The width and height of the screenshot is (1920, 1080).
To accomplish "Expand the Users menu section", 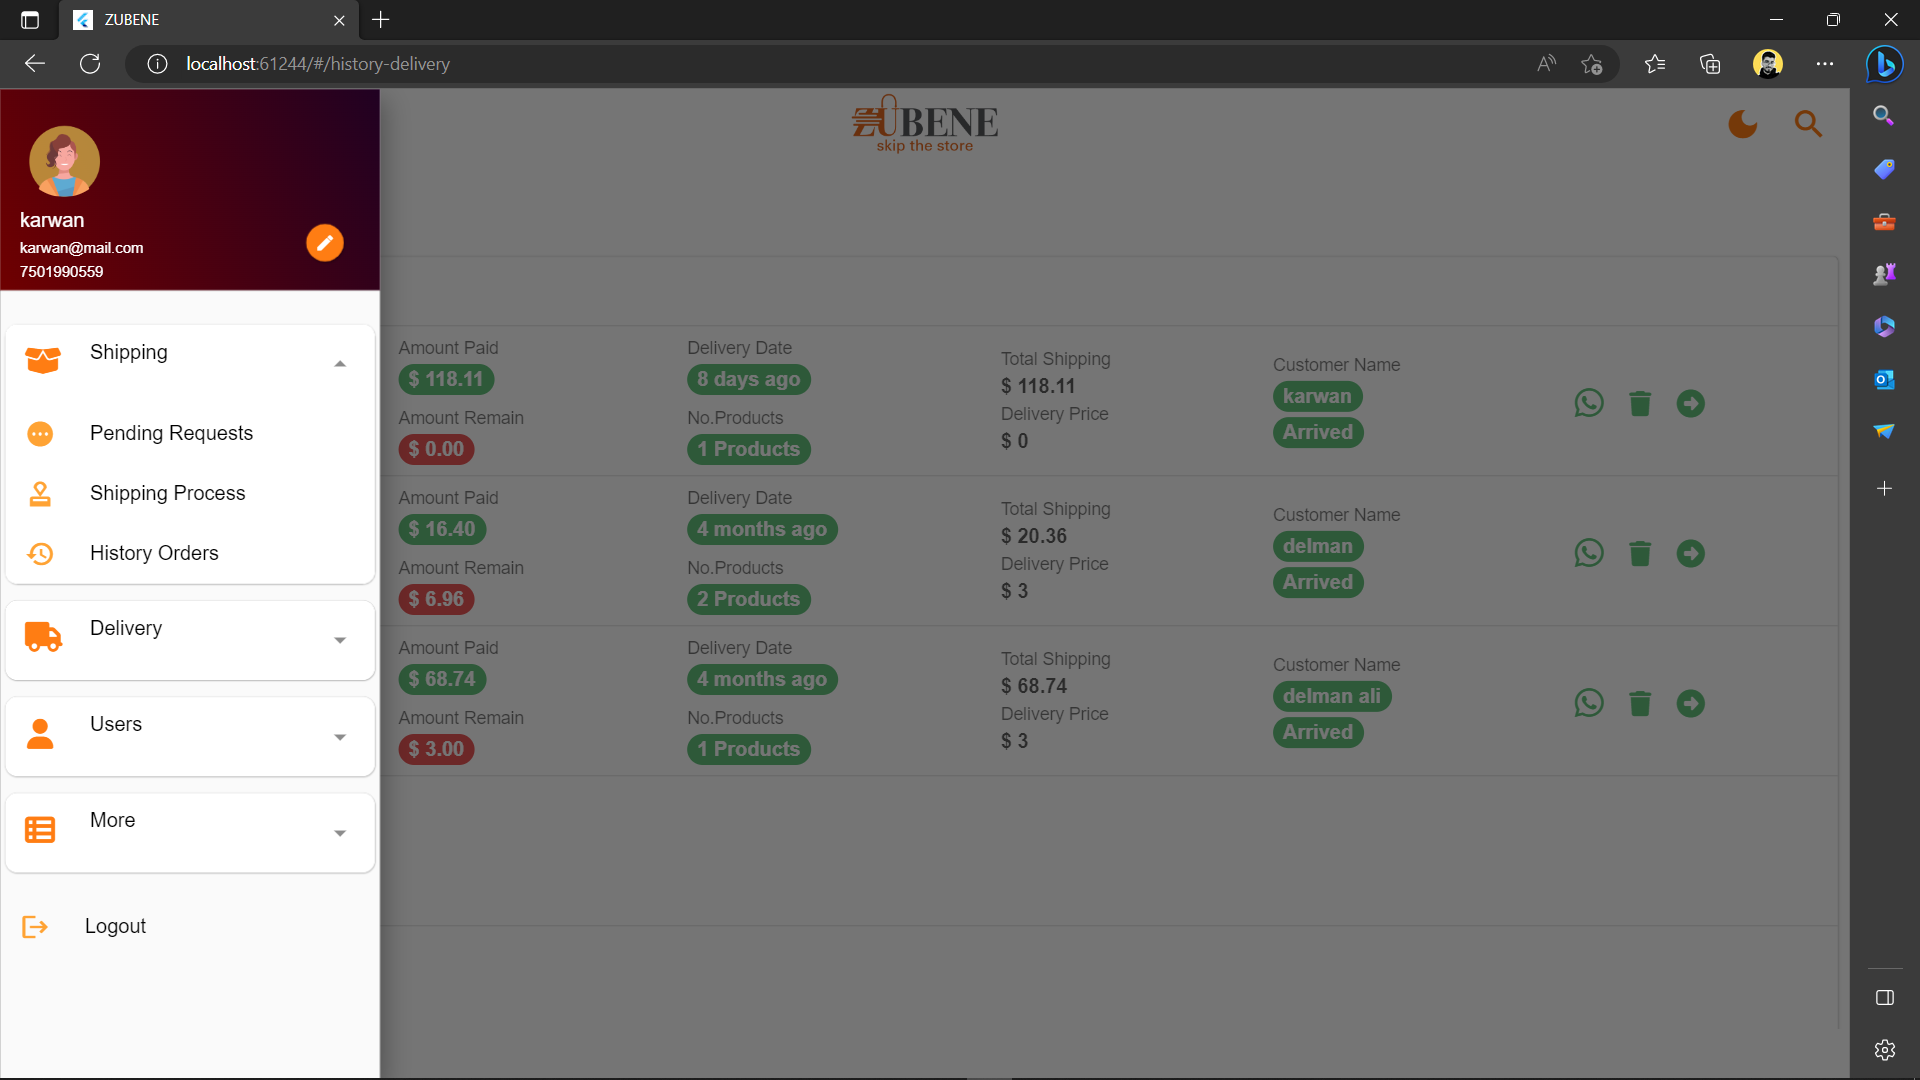I will (340, 737).
